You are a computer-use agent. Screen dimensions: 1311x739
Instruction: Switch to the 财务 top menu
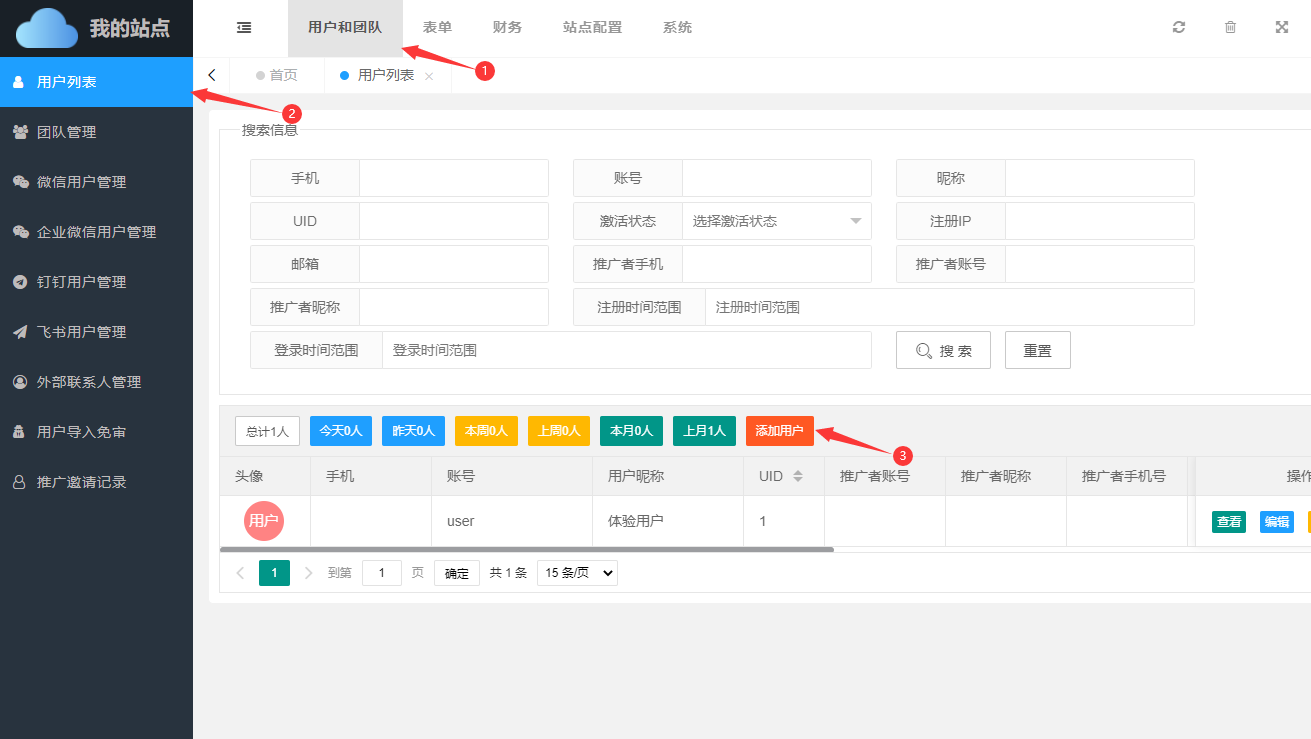(507, 28)
